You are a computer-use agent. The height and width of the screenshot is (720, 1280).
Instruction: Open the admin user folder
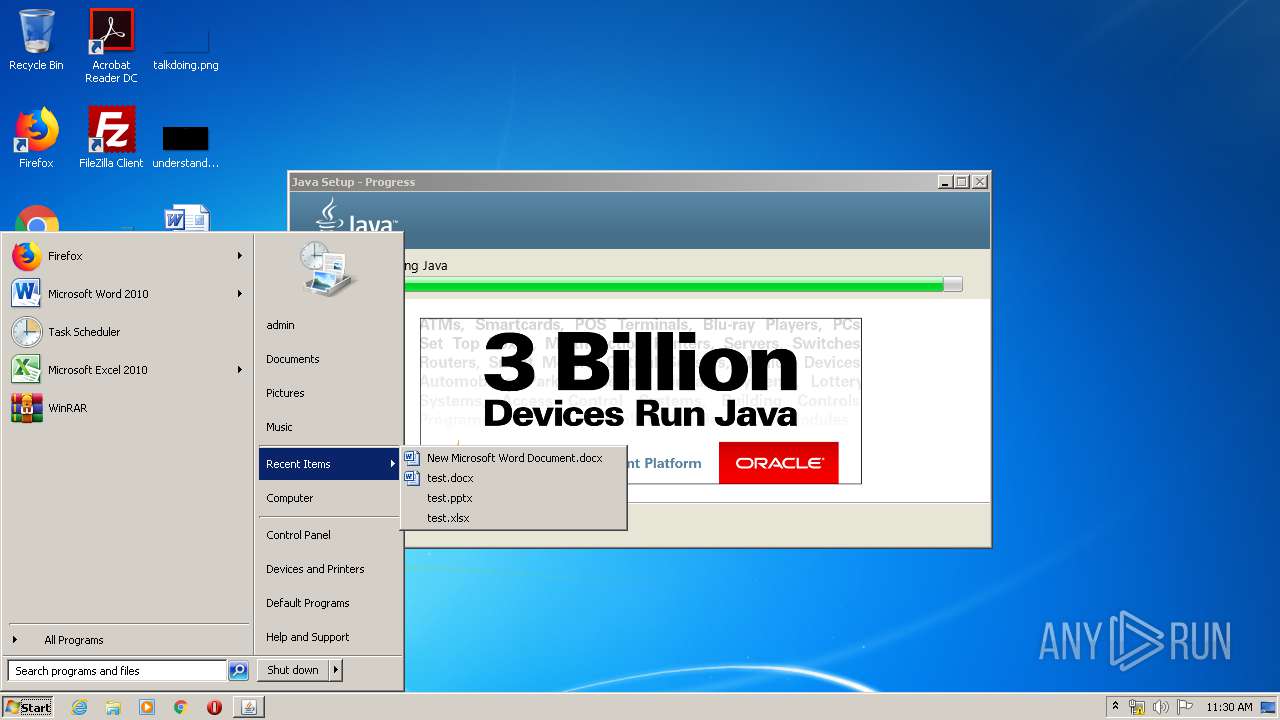pos(329,325)
